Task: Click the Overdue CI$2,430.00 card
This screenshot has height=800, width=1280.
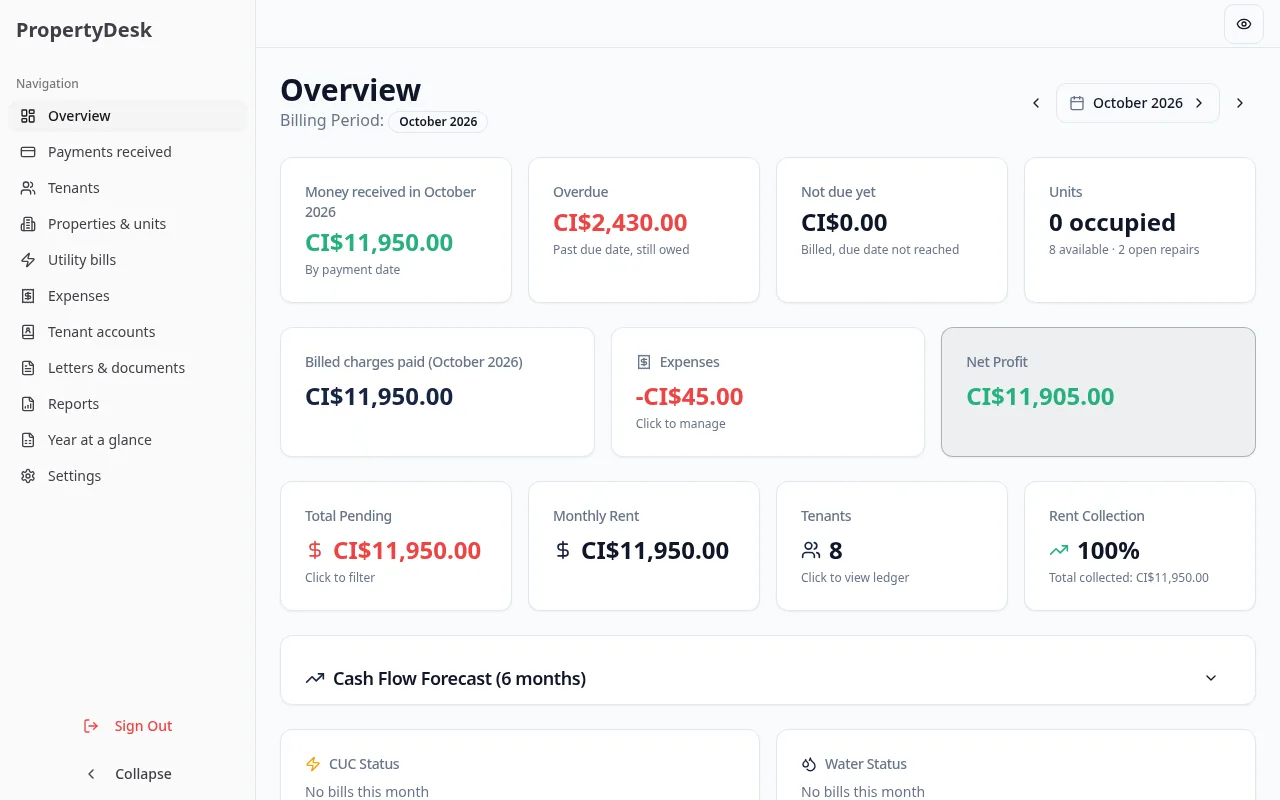Action: (x=644, y=230)
